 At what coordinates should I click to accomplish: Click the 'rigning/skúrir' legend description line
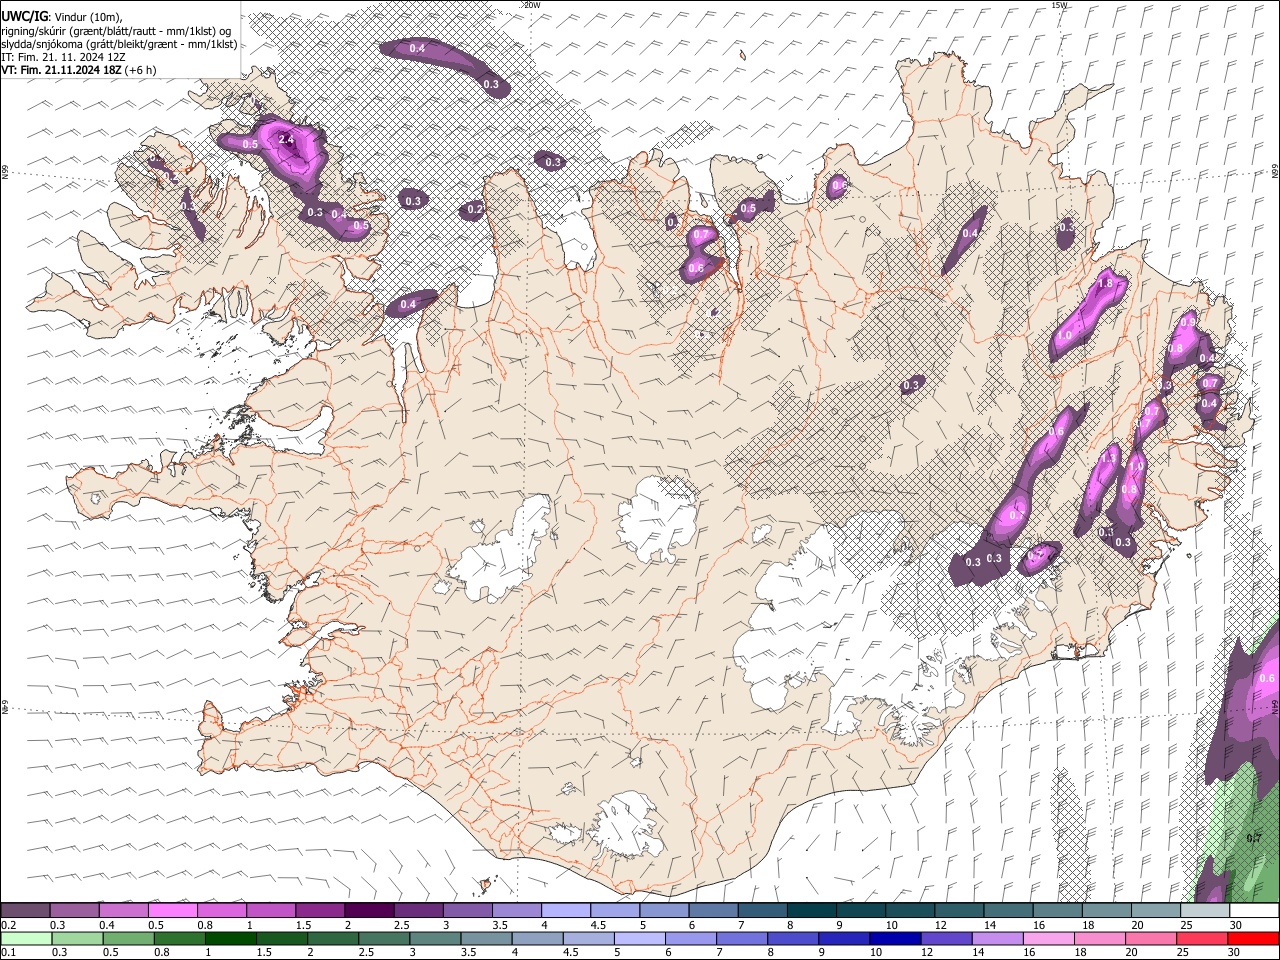116,31
